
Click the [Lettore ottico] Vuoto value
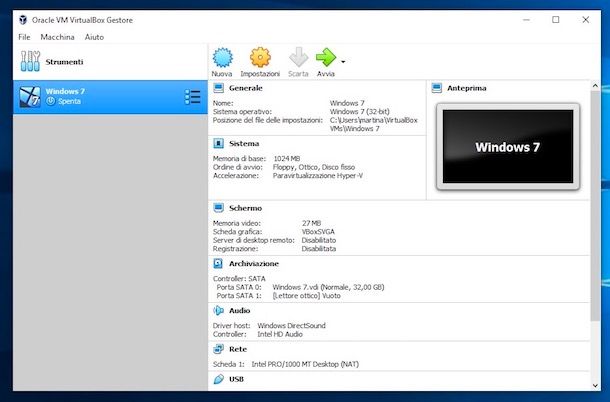click(307, 296)
